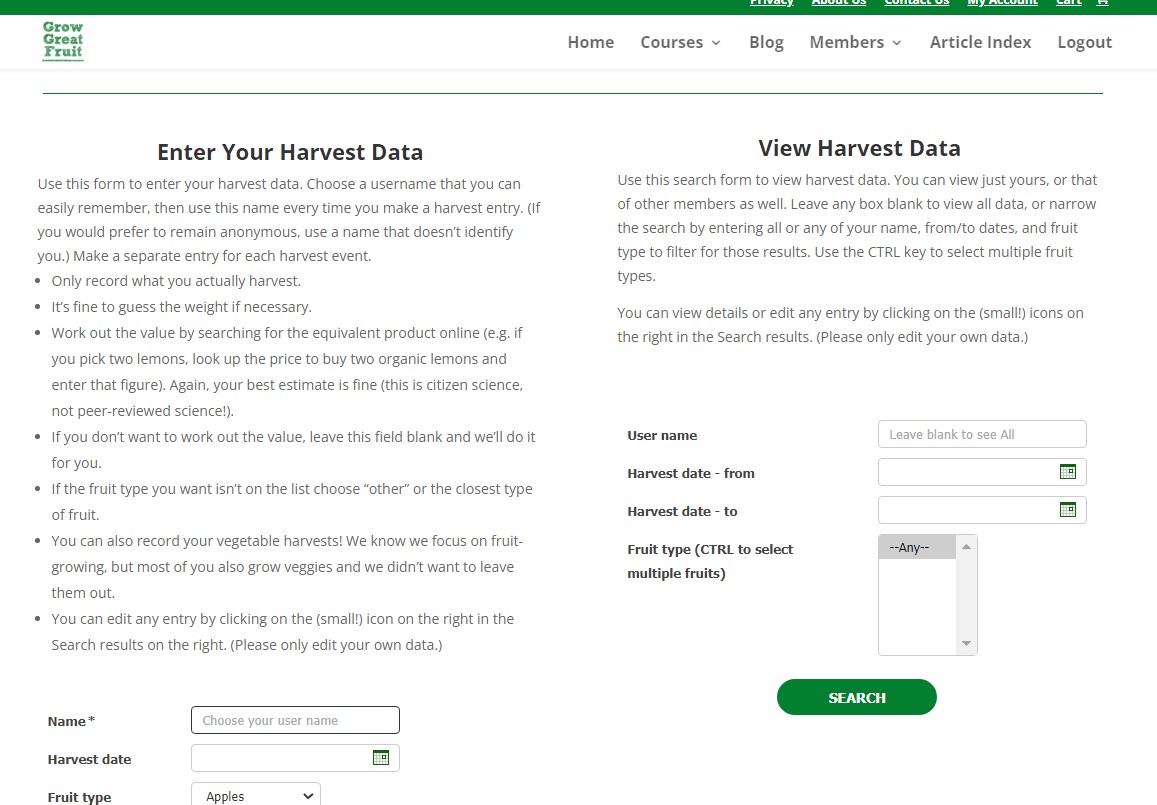Click the green SEARCH button
This screenshot has height=805, width=1157.
click(857, 697)
